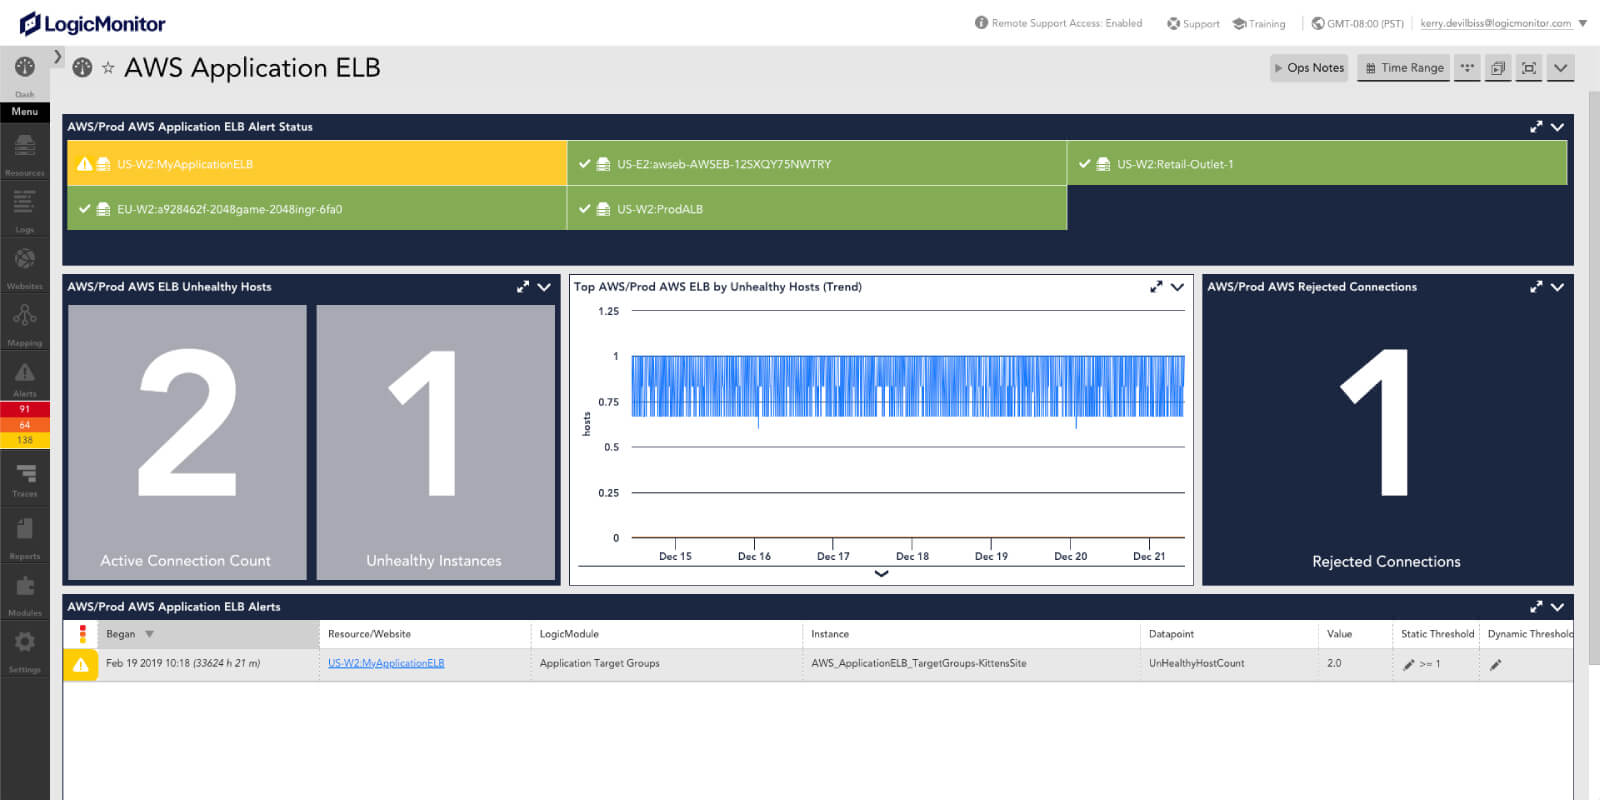Expand the Rejected Connections widget

coord(1536,287)
